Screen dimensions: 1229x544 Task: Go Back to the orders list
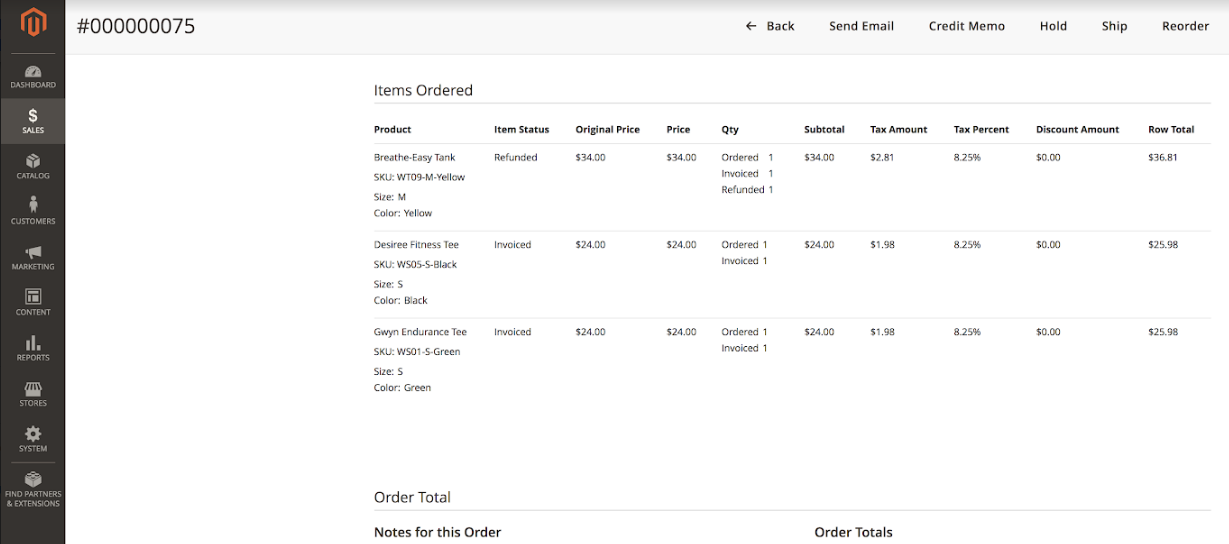pyautogui.click(x=769, y=26)
